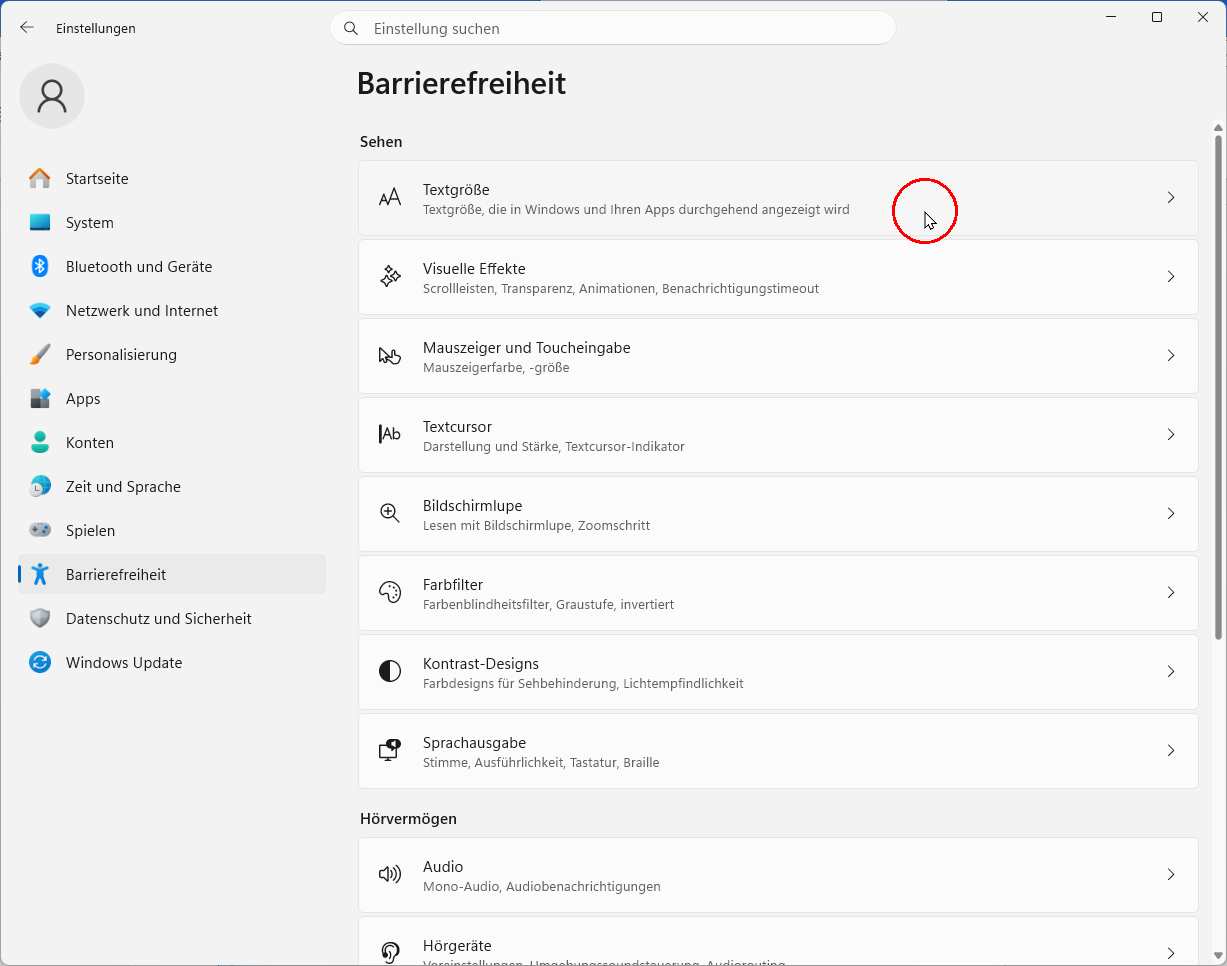The image size is (1227, 966).
Task: Click the Zeit und Sprache label
Action: (x=123, y=487)
